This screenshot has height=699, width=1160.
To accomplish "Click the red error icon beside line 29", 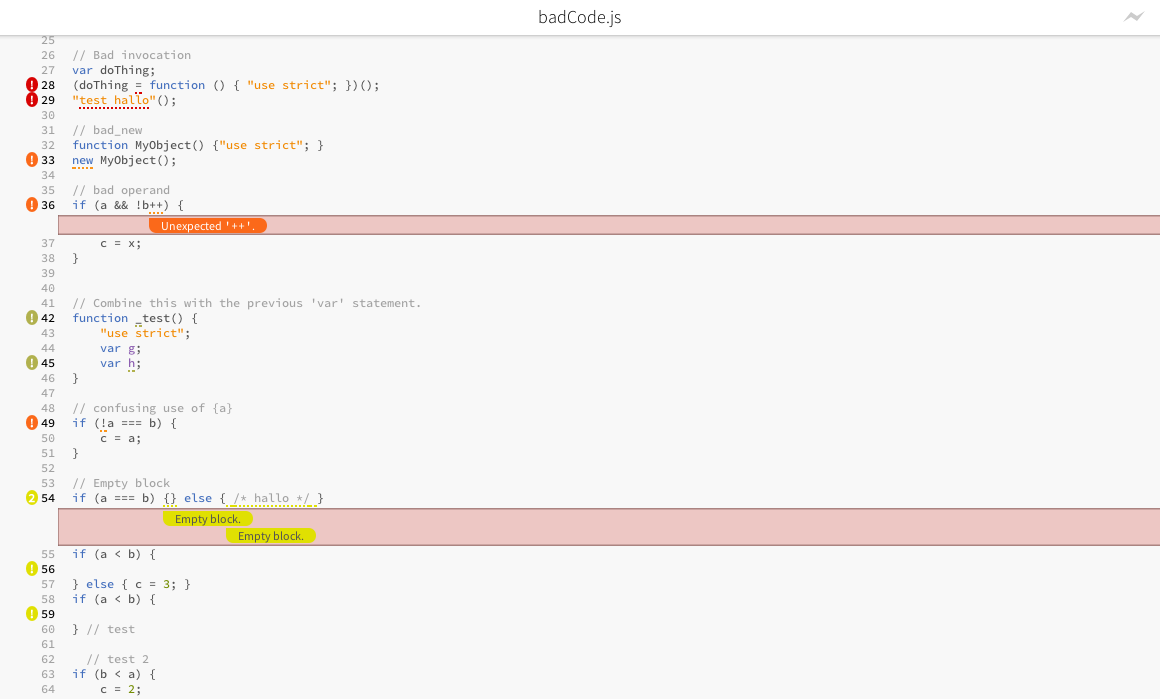I will (x=31, y=100).
